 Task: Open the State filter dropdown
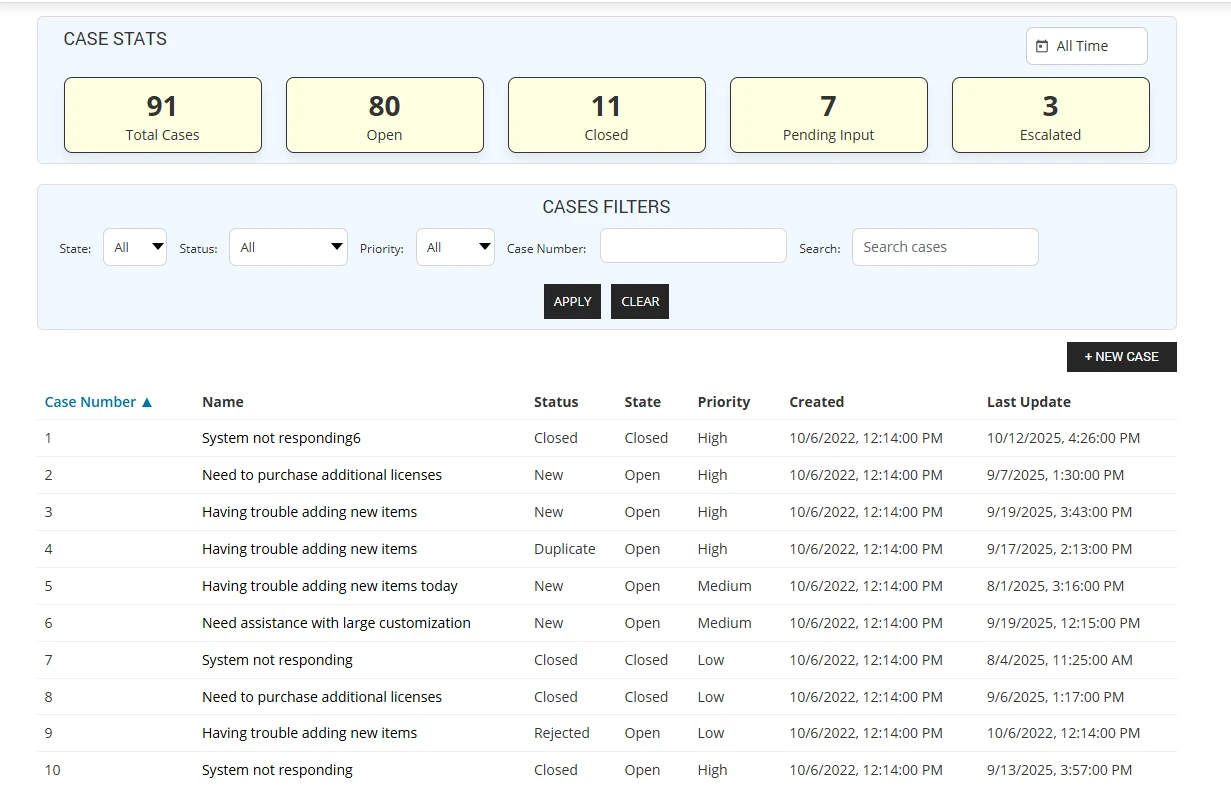click(134, 247)
